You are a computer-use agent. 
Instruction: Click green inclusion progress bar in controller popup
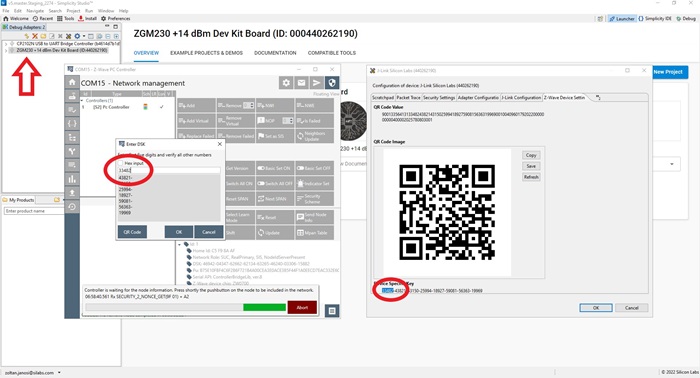coord(264,307)
